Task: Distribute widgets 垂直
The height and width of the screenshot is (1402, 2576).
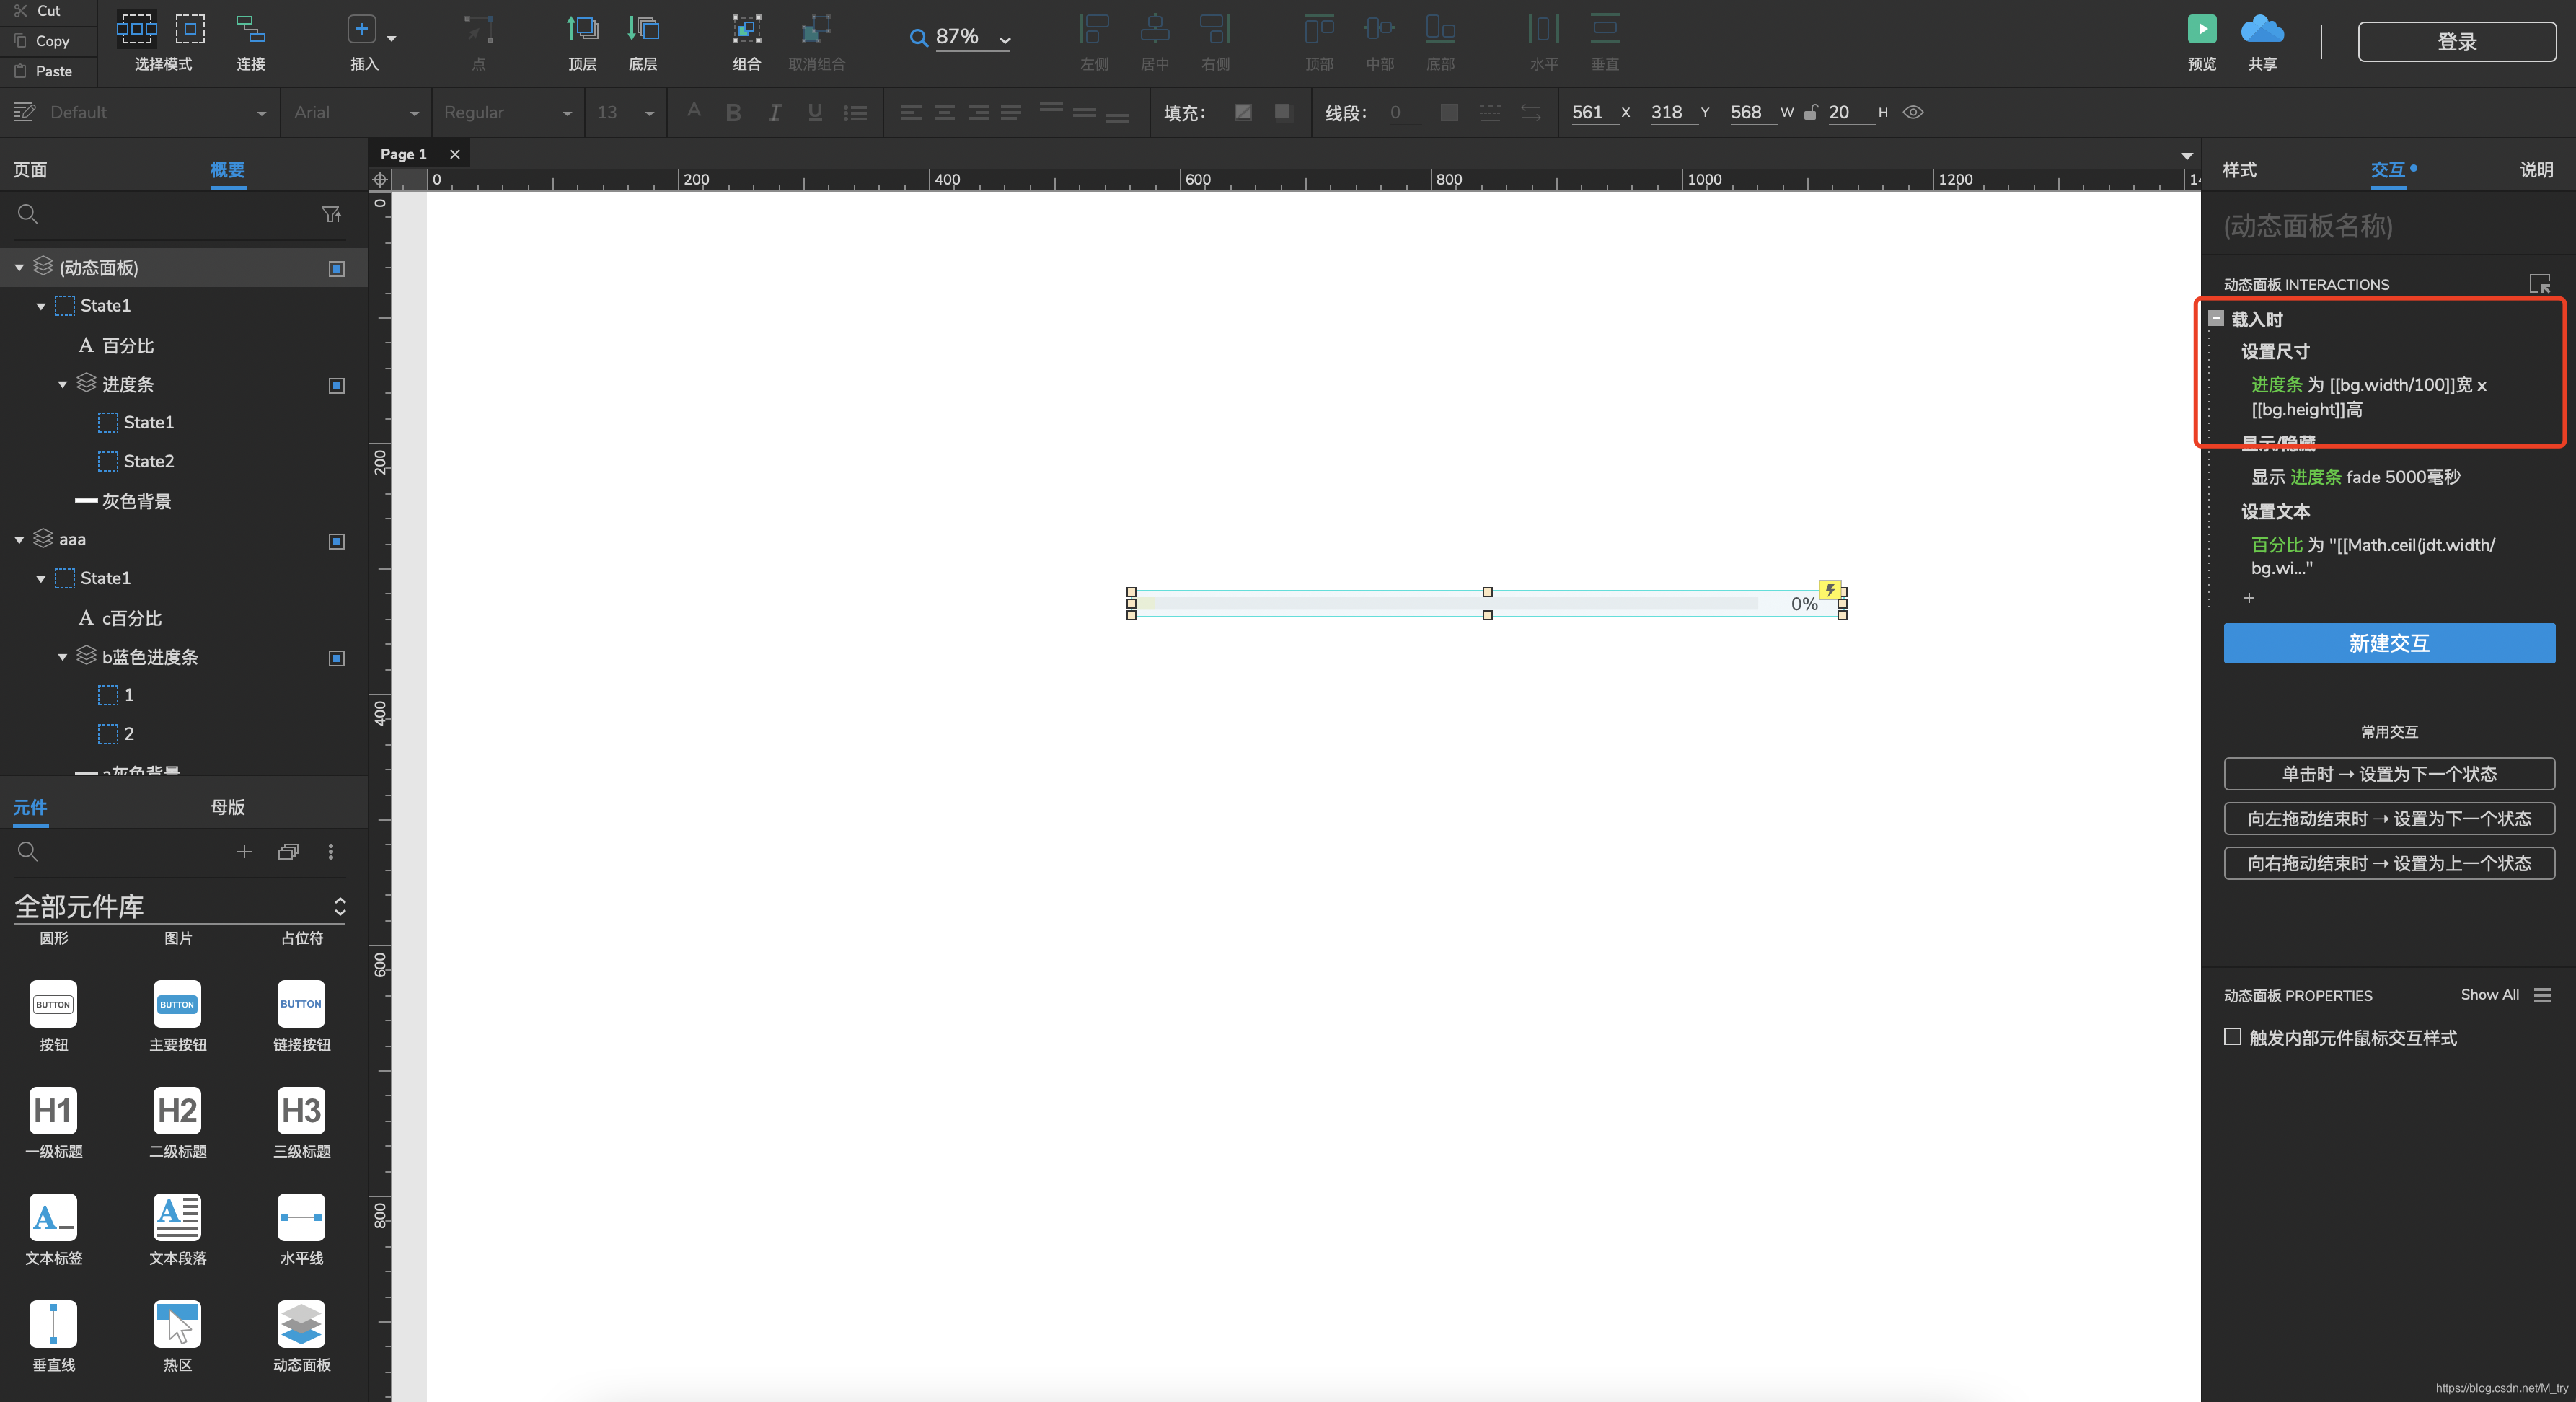Action: point(1605,29)
